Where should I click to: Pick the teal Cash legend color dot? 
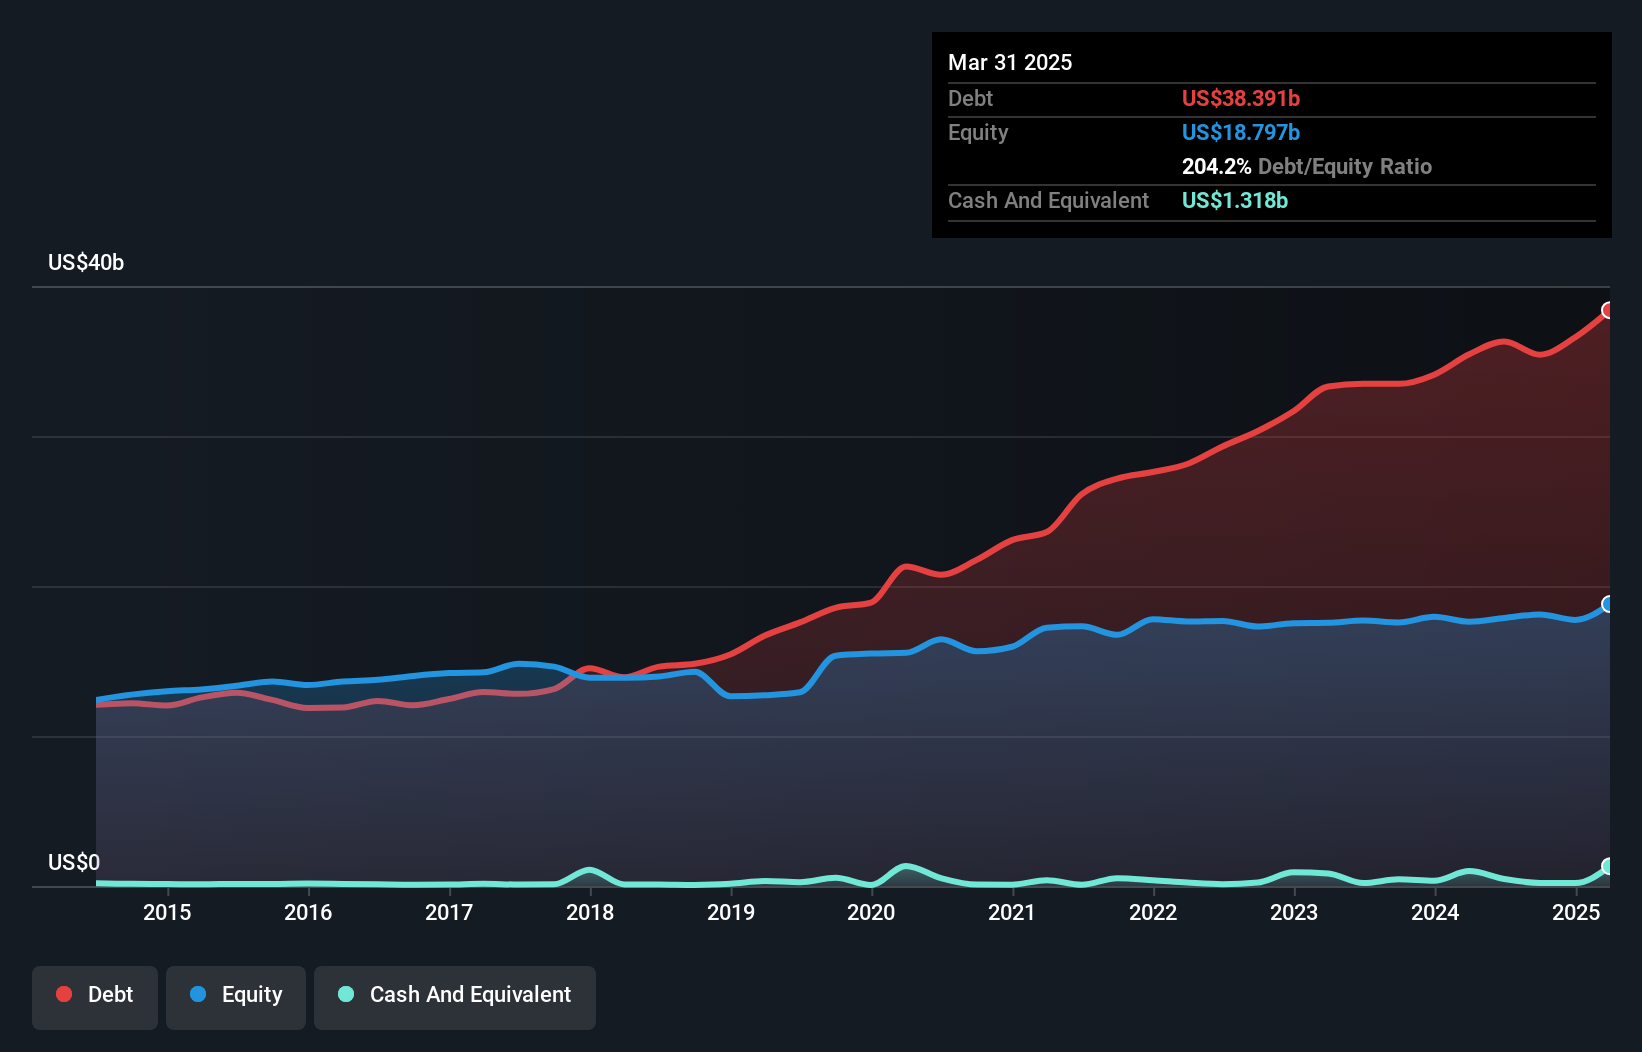346,994
